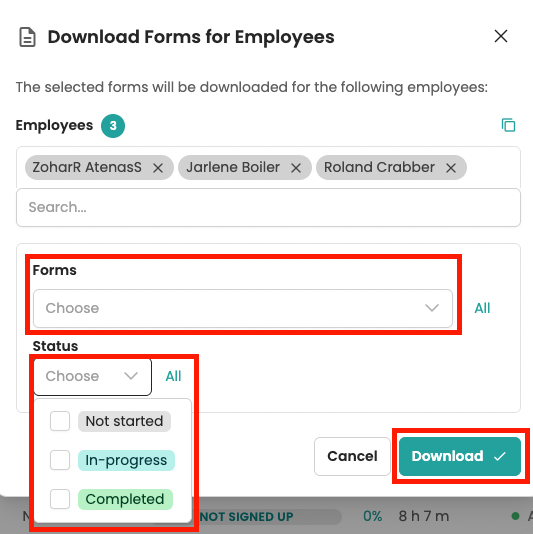The image size is (533, 534).
Task: Click the document icon beside dialog title
Action: 27,37
